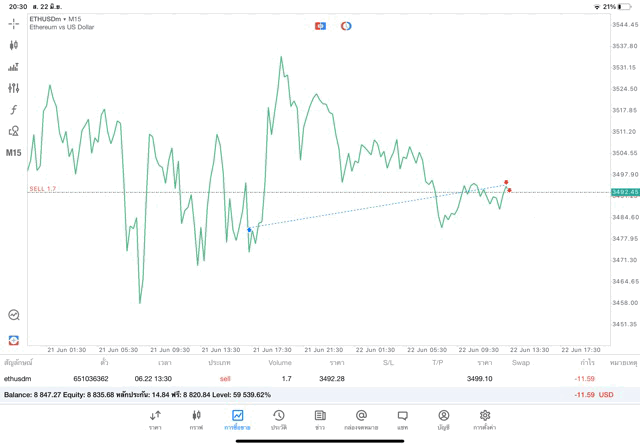Open the ราคา quotes tab

pos(155,419)
